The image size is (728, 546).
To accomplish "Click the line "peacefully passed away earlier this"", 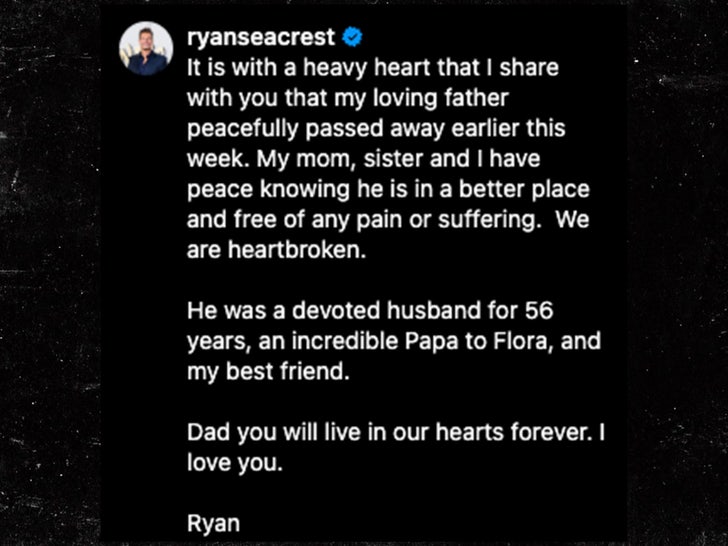I will click(x=378, y=130).
